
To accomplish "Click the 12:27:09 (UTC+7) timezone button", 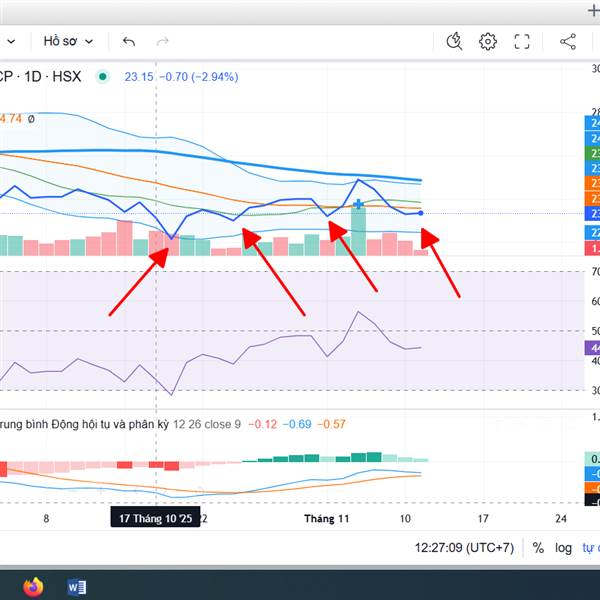I will (x=465, y=548).
